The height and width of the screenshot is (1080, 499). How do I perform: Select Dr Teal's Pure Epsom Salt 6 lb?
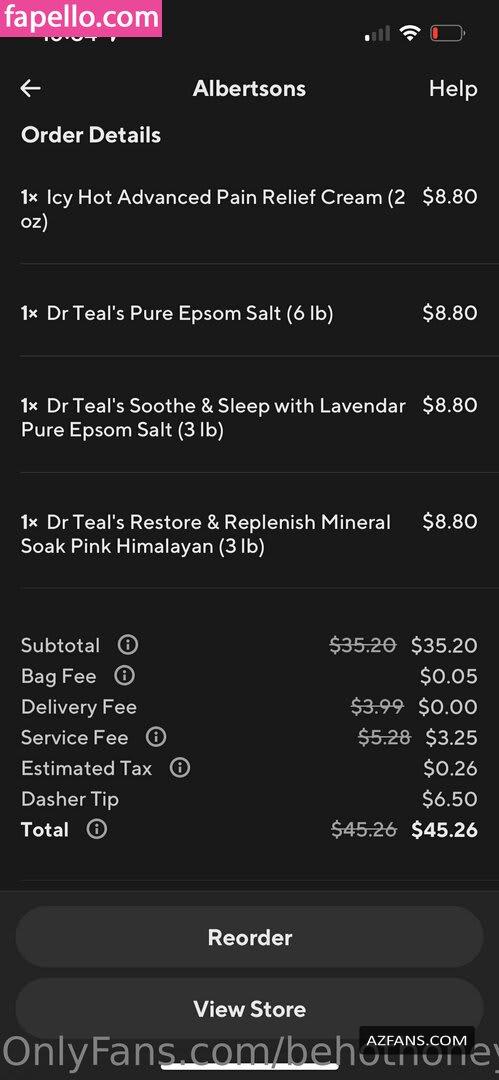pyautogui.click(x=250, y=313)
